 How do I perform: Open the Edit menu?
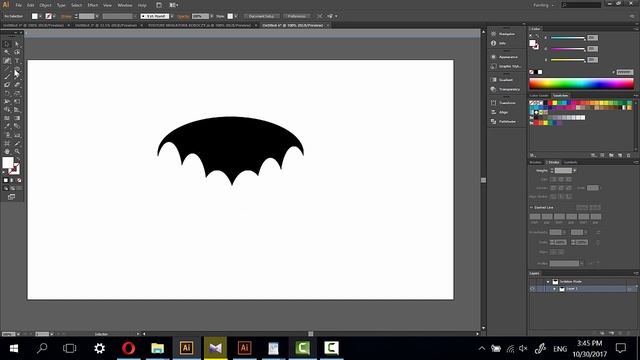(31, 5)
